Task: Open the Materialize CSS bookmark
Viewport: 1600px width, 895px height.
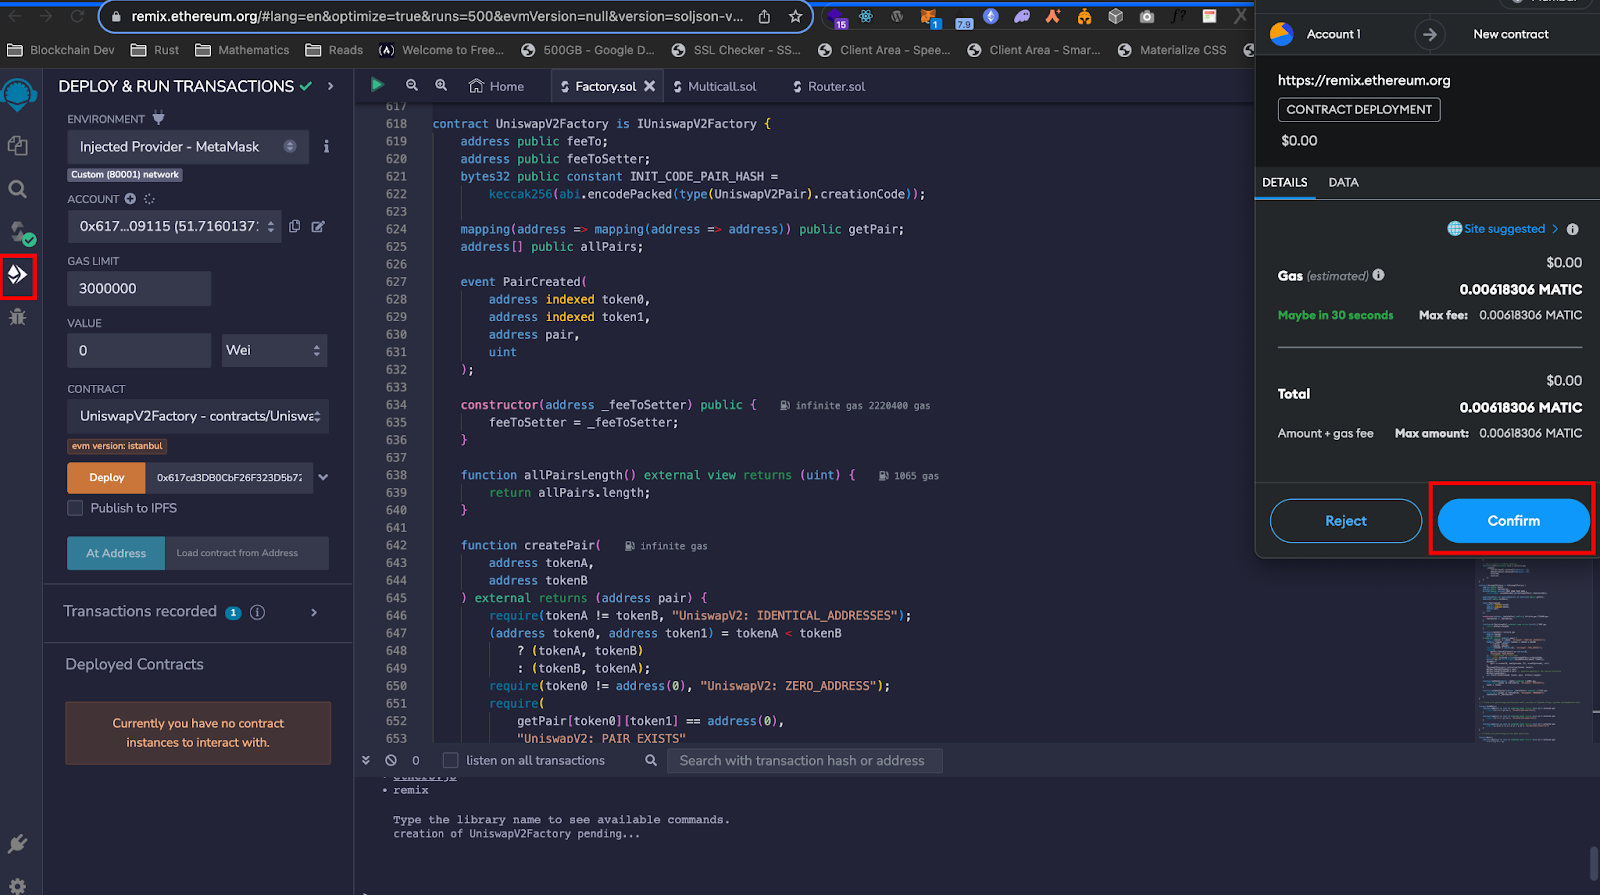Action: [x=1172, y=50]
